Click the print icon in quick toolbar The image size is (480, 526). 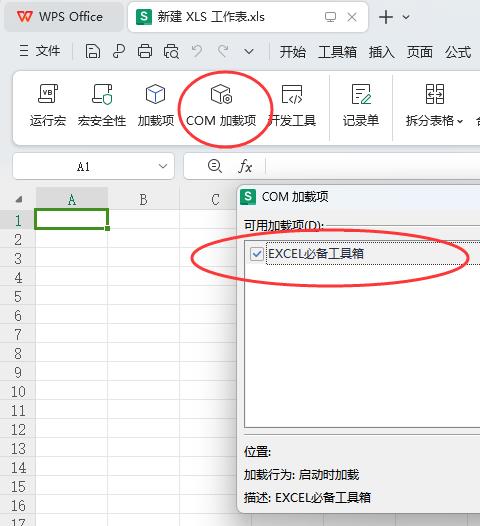point(145,52)
